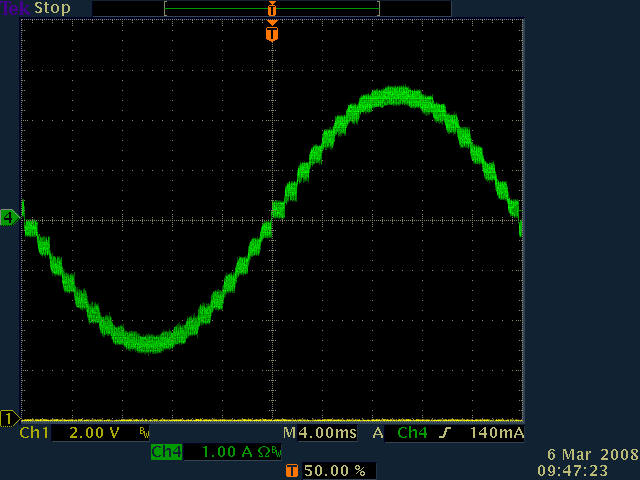Click the green Ch4 trigger source label
The width and height of the screenshot is (640, 480).
point(412,434)
